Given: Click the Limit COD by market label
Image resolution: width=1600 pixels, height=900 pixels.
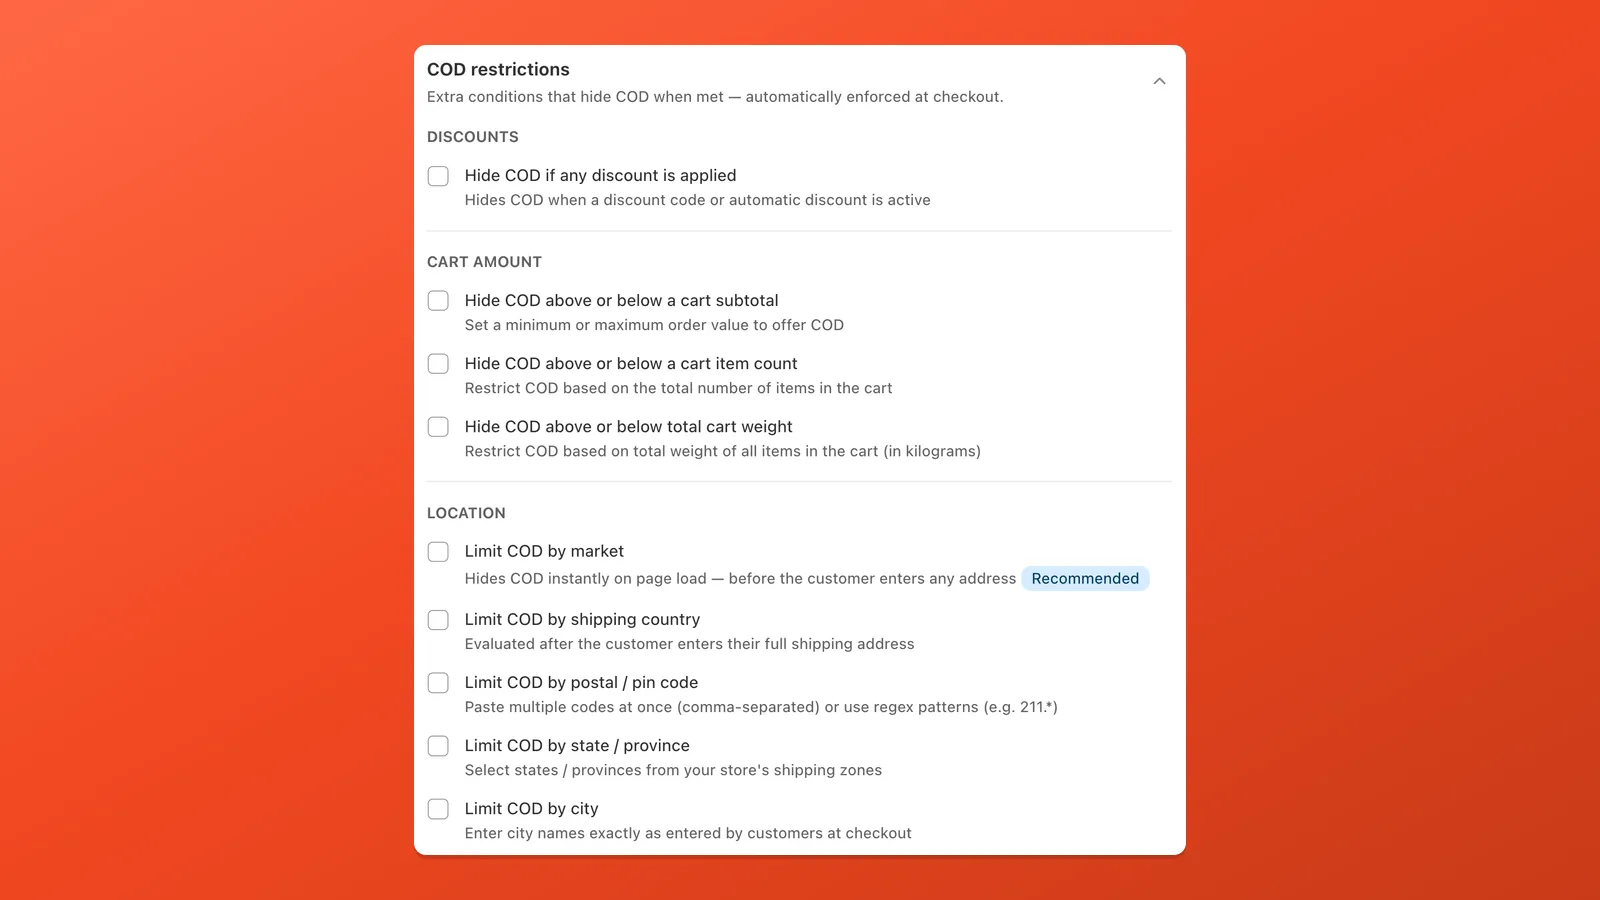Looking at the screenshot, I should coord(544,551).
